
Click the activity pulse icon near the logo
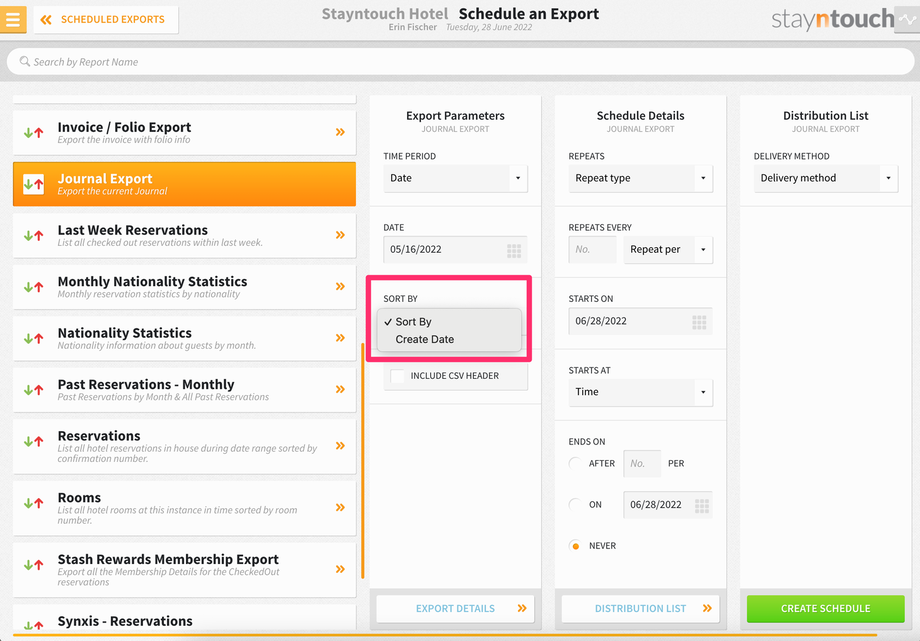[x=907, y=19]
